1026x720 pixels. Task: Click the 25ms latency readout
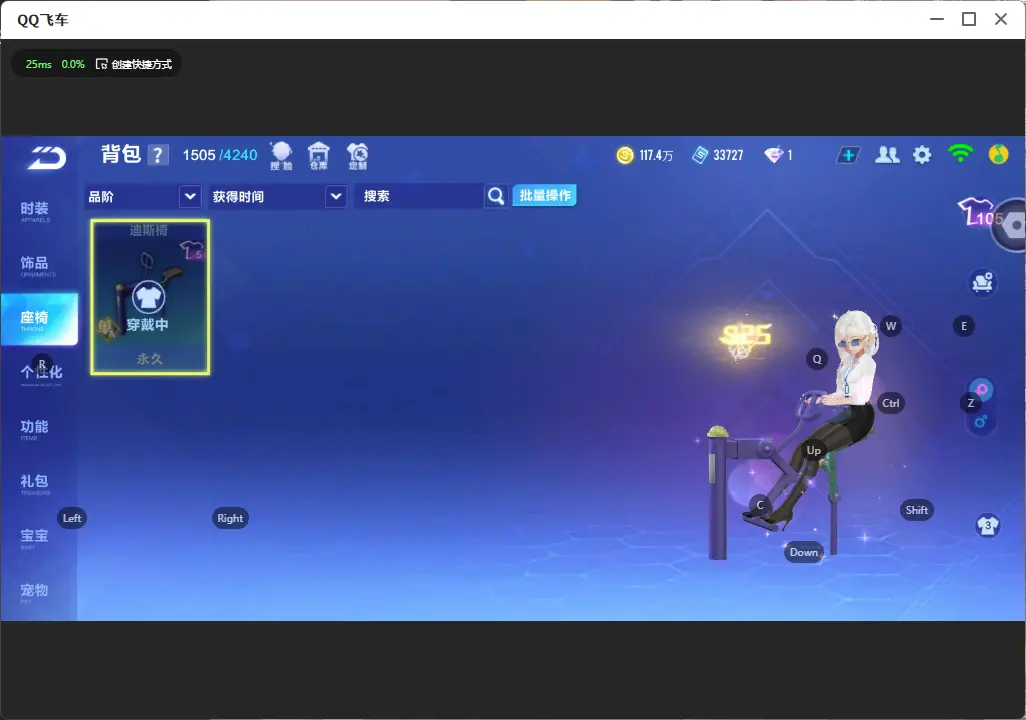39,64
